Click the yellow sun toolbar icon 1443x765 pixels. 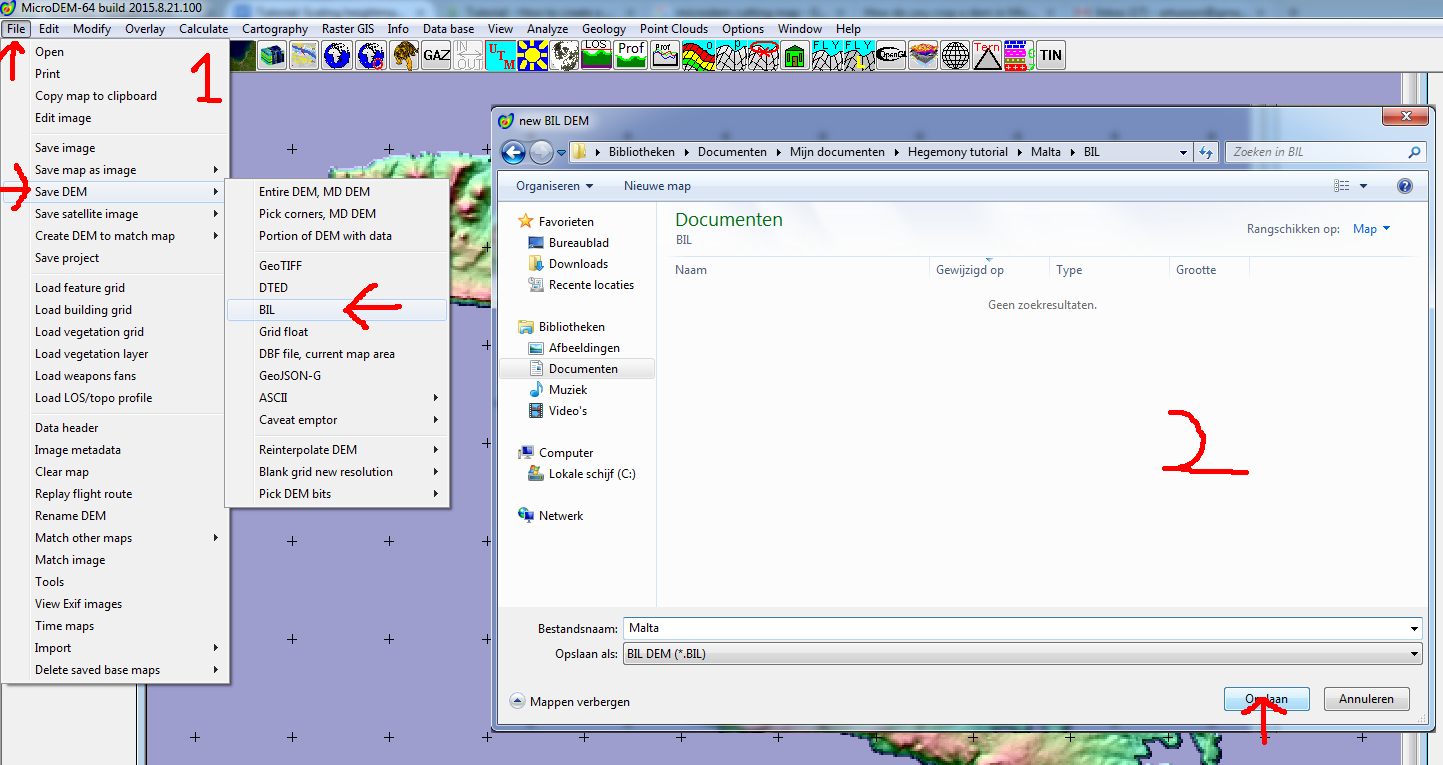pyautogui.click(x=532, y=55)
